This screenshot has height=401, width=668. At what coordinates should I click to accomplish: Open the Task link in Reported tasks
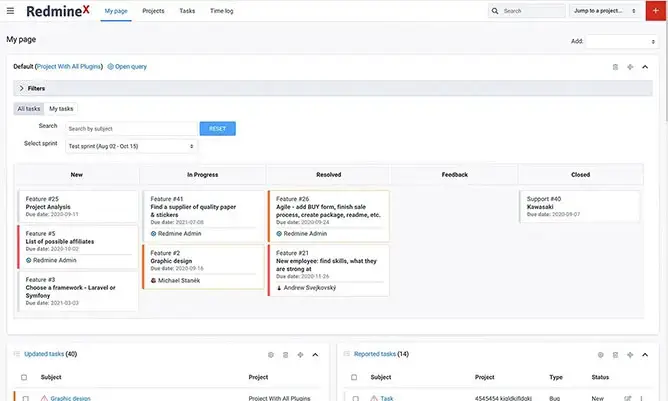coord(387,398)
